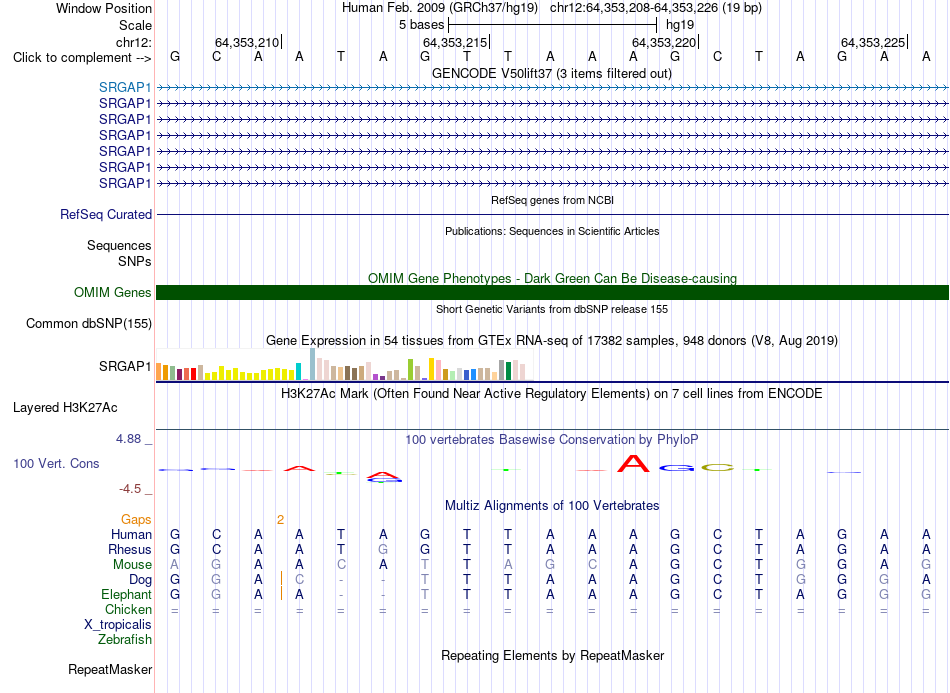Image resolution: width=950 pixels, height=693 pixels.
Task: Open 'RefSeq genes from NCBI' track title
Action: 553,200
